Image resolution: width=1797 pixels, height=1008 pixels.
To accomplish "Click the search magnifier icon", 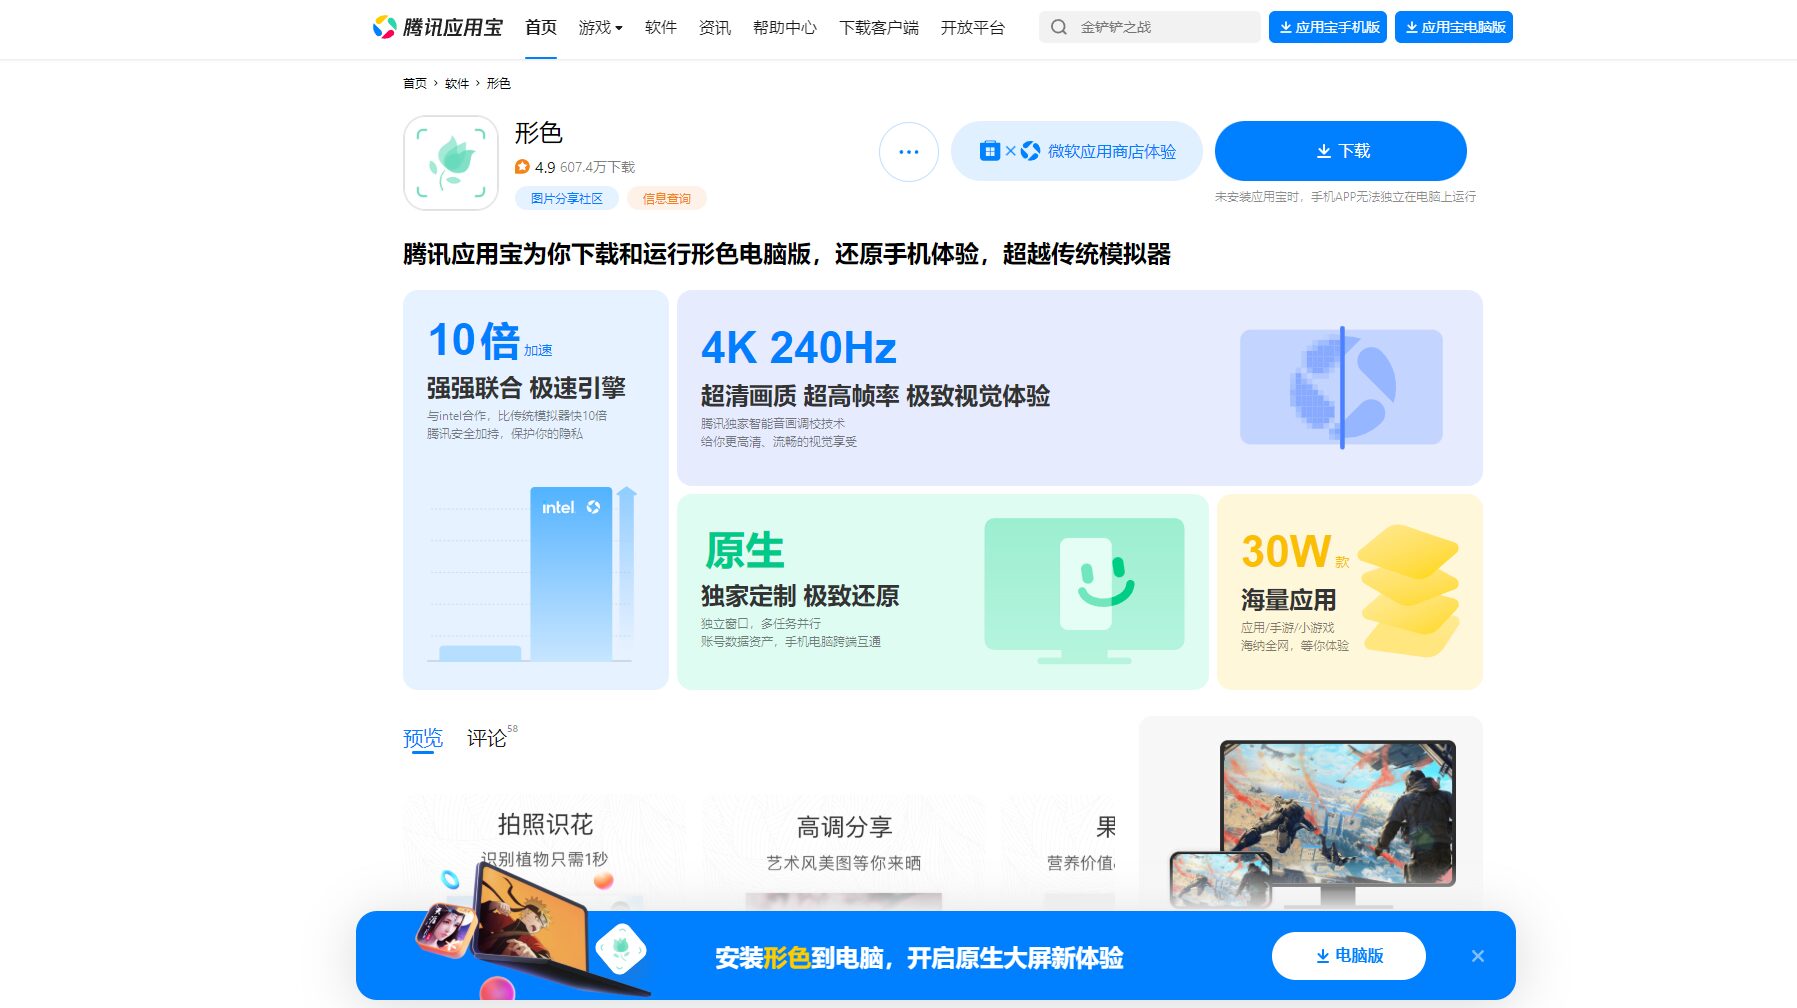I will (x=1059, y=27).
